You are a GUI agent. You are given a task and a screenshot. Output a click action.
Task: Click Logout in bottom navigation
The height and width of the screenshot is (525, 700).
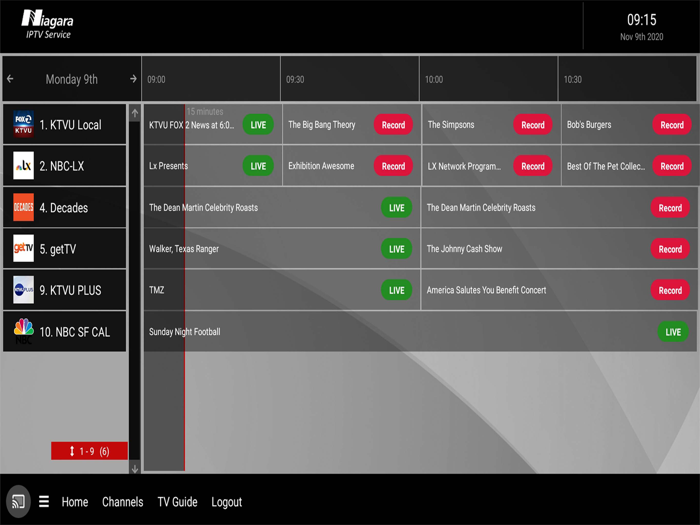point(226,502)
